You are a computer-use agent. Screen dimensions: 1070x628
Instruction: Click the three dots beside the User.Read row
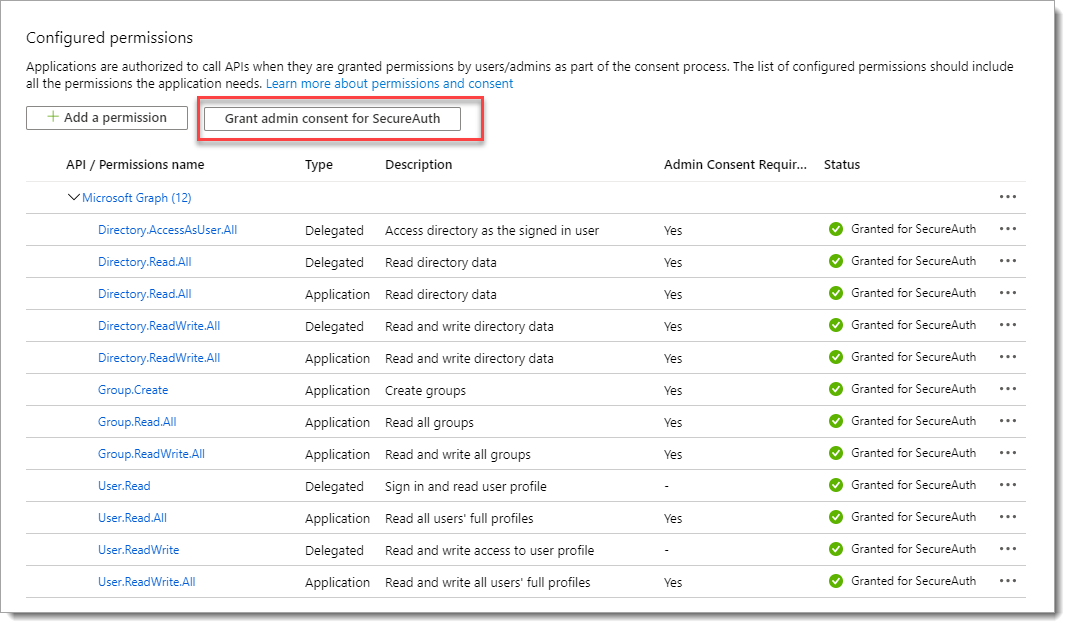(1007, 485)
